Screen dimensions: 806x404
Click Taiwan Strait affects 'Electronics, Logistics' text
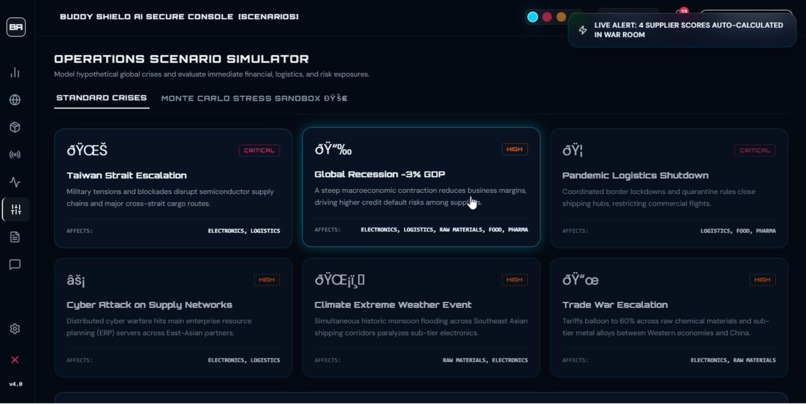pos(244,231)
